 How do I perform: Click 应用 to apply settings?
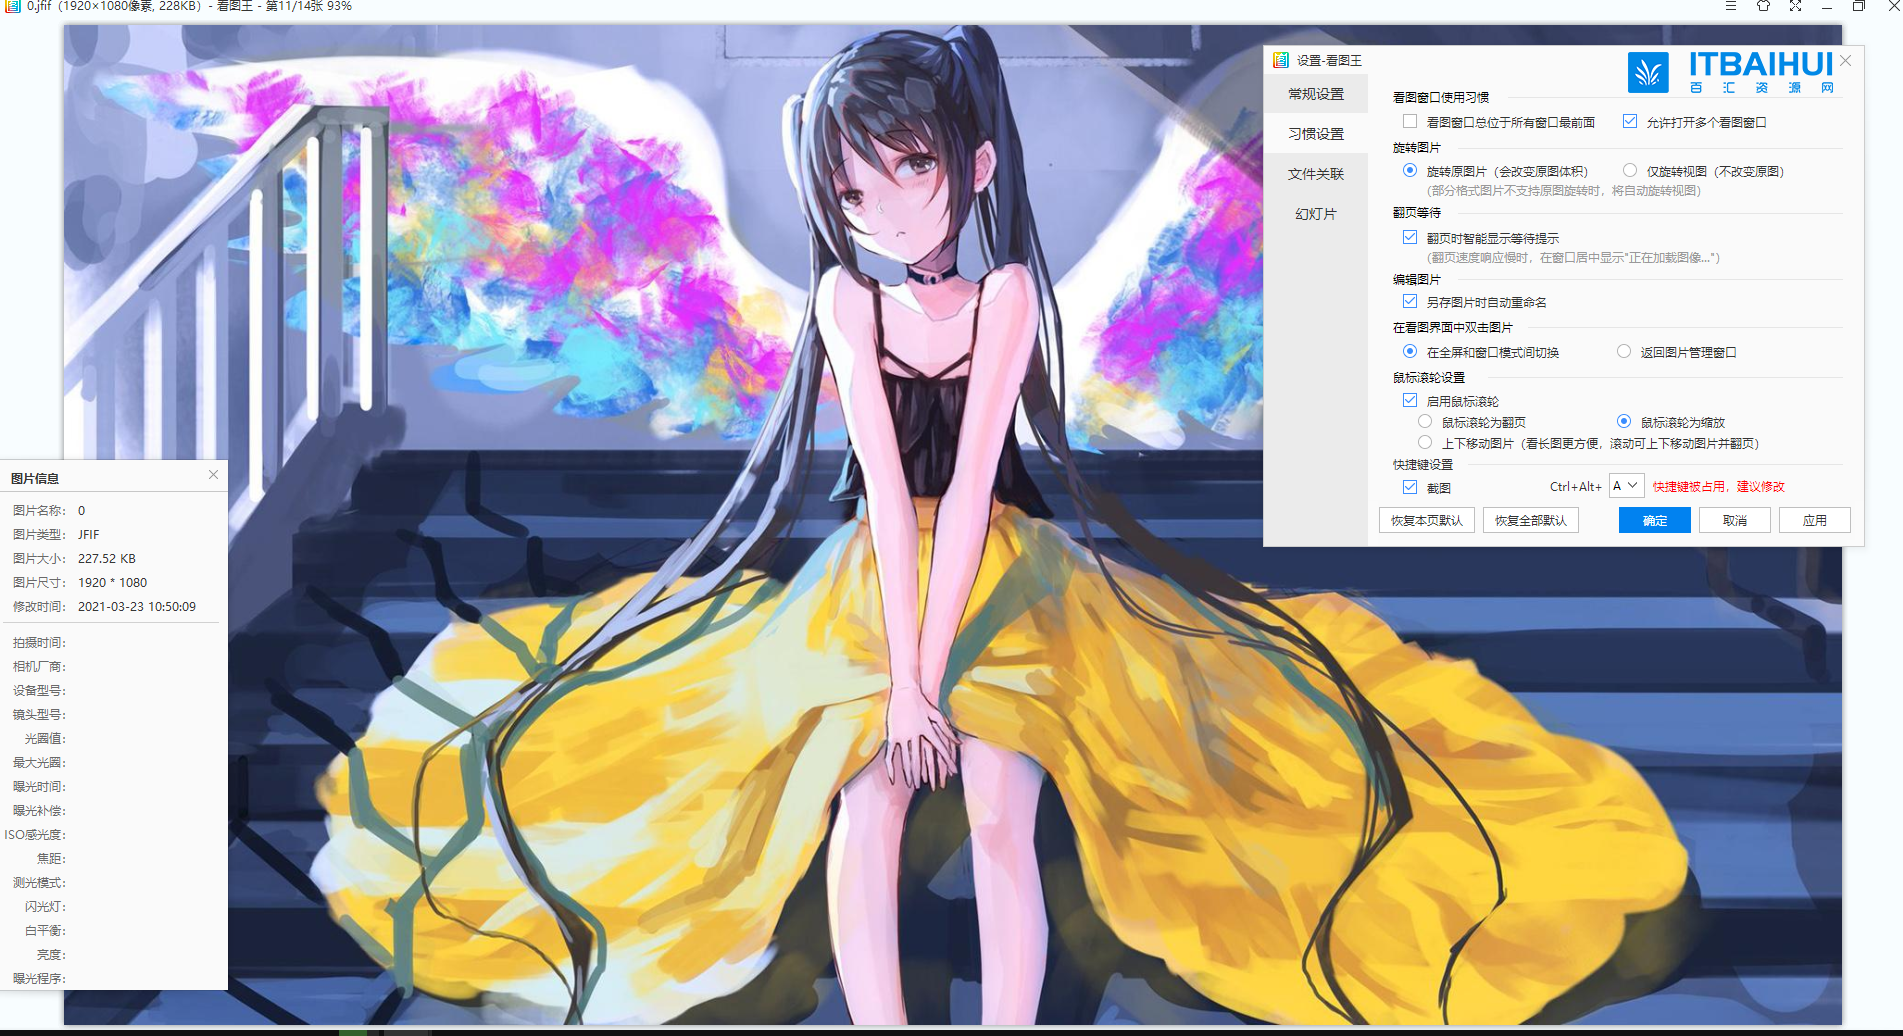coord(1814,520)
